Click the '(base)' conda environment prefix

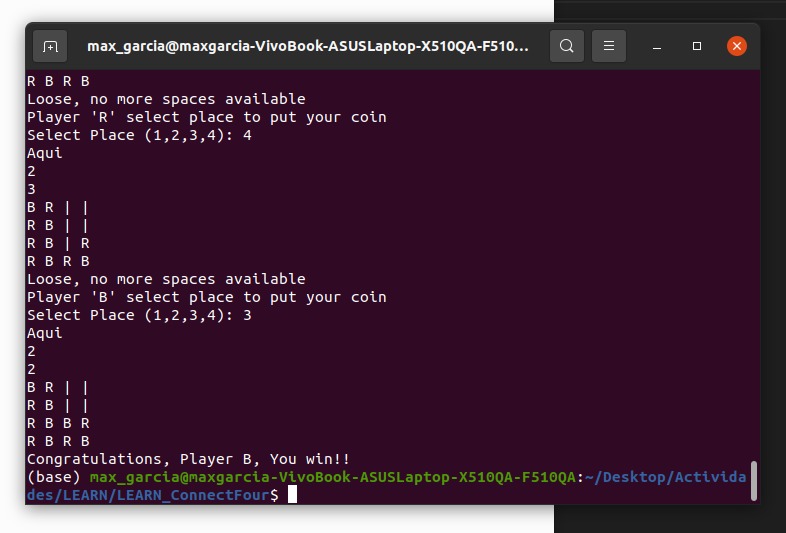(x=54, y=477)
